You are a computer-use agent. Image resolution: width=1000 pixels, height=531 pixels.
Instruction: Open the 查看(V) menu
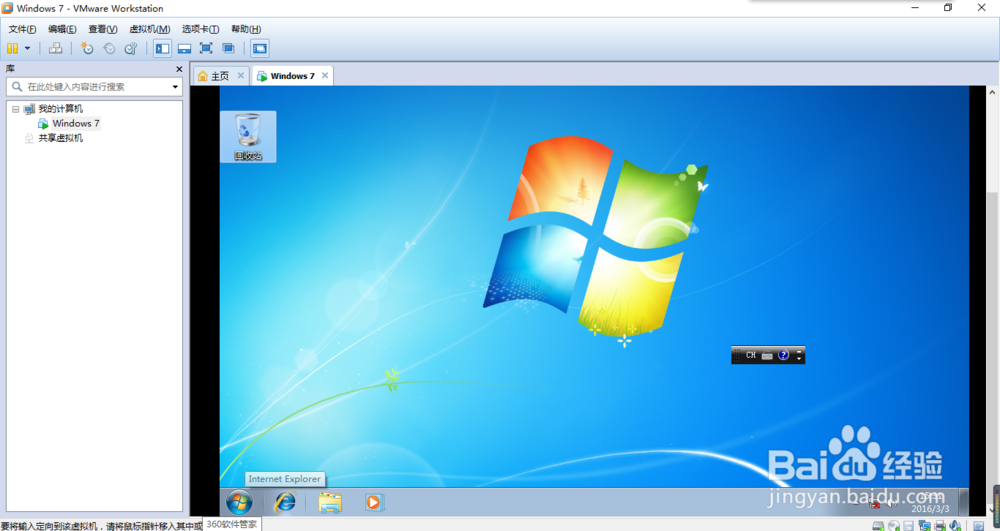[x=103, y=29]
